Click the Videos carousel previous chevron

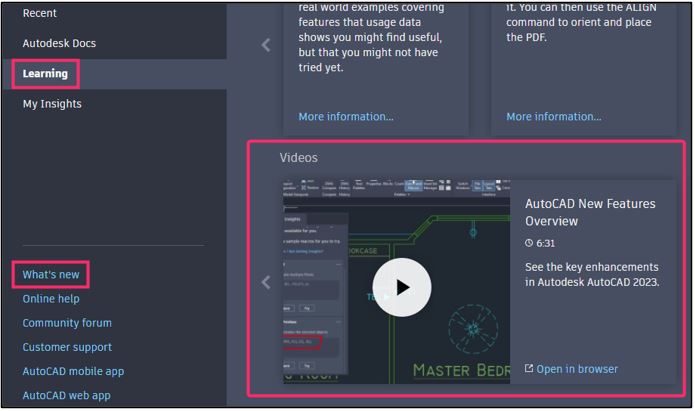[x=266, y=282]
